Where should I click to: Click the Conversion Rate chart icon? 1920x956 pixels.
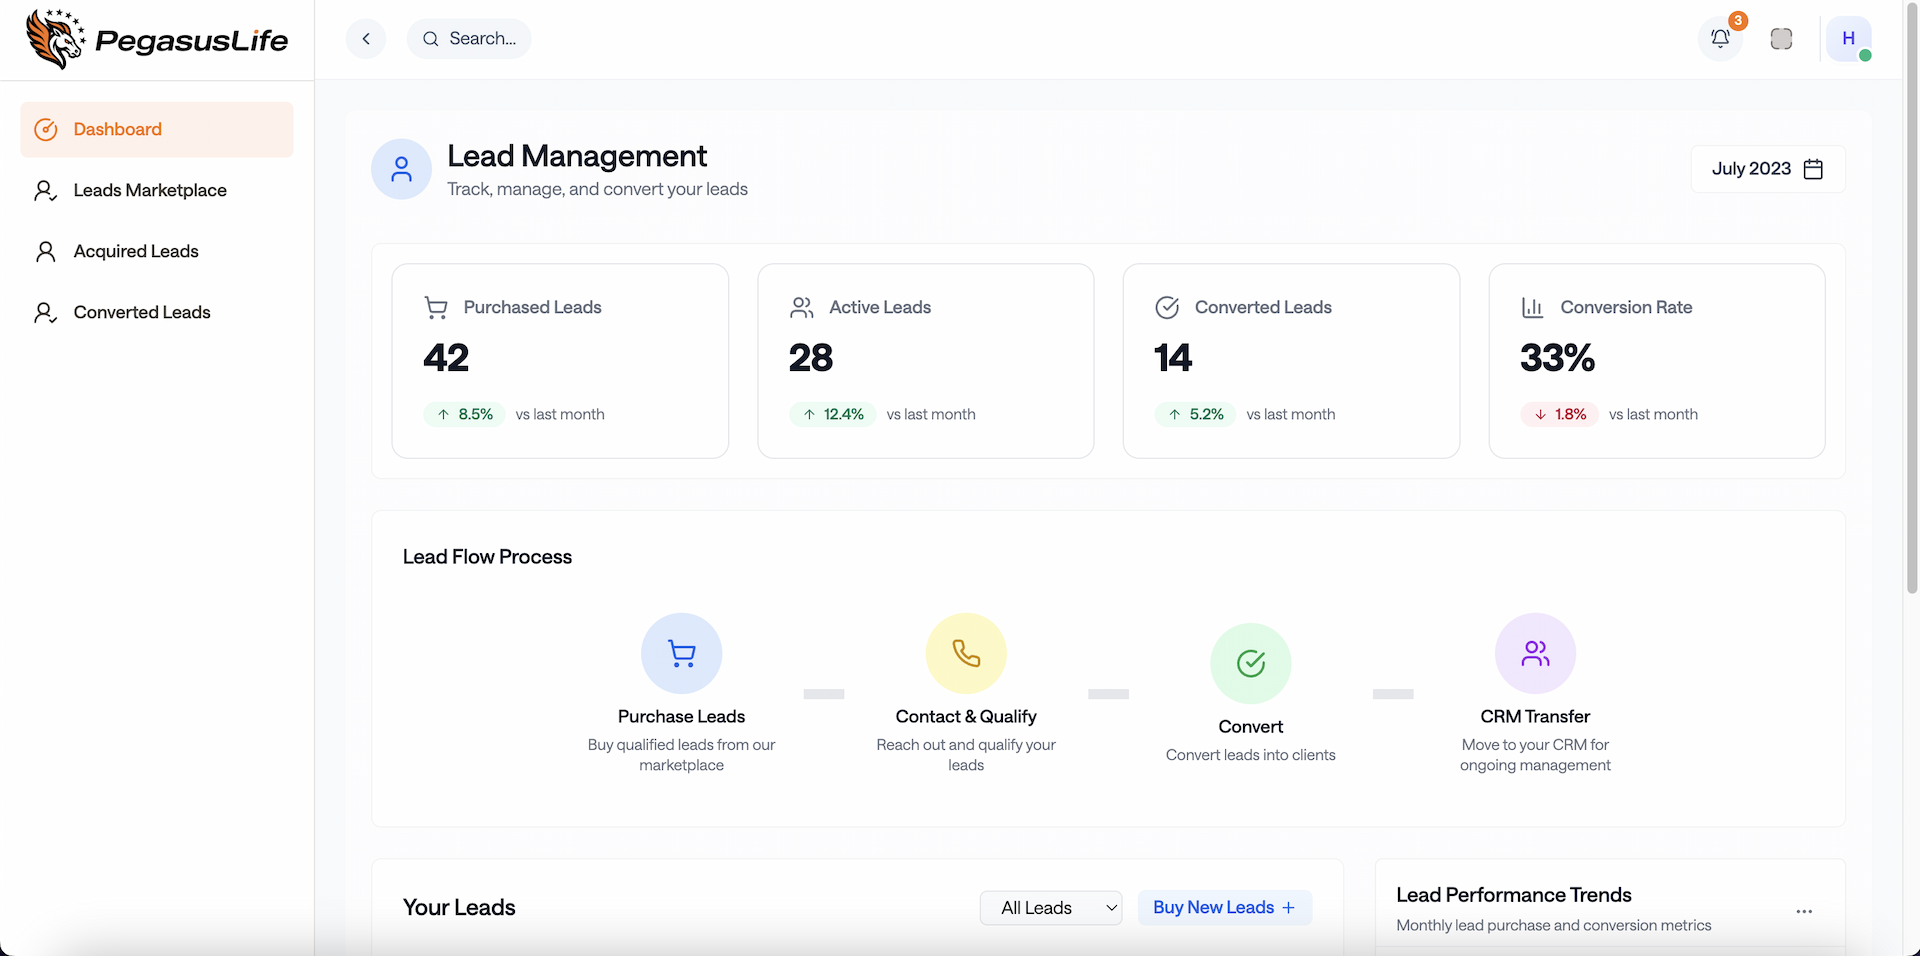coord(1532,307)
